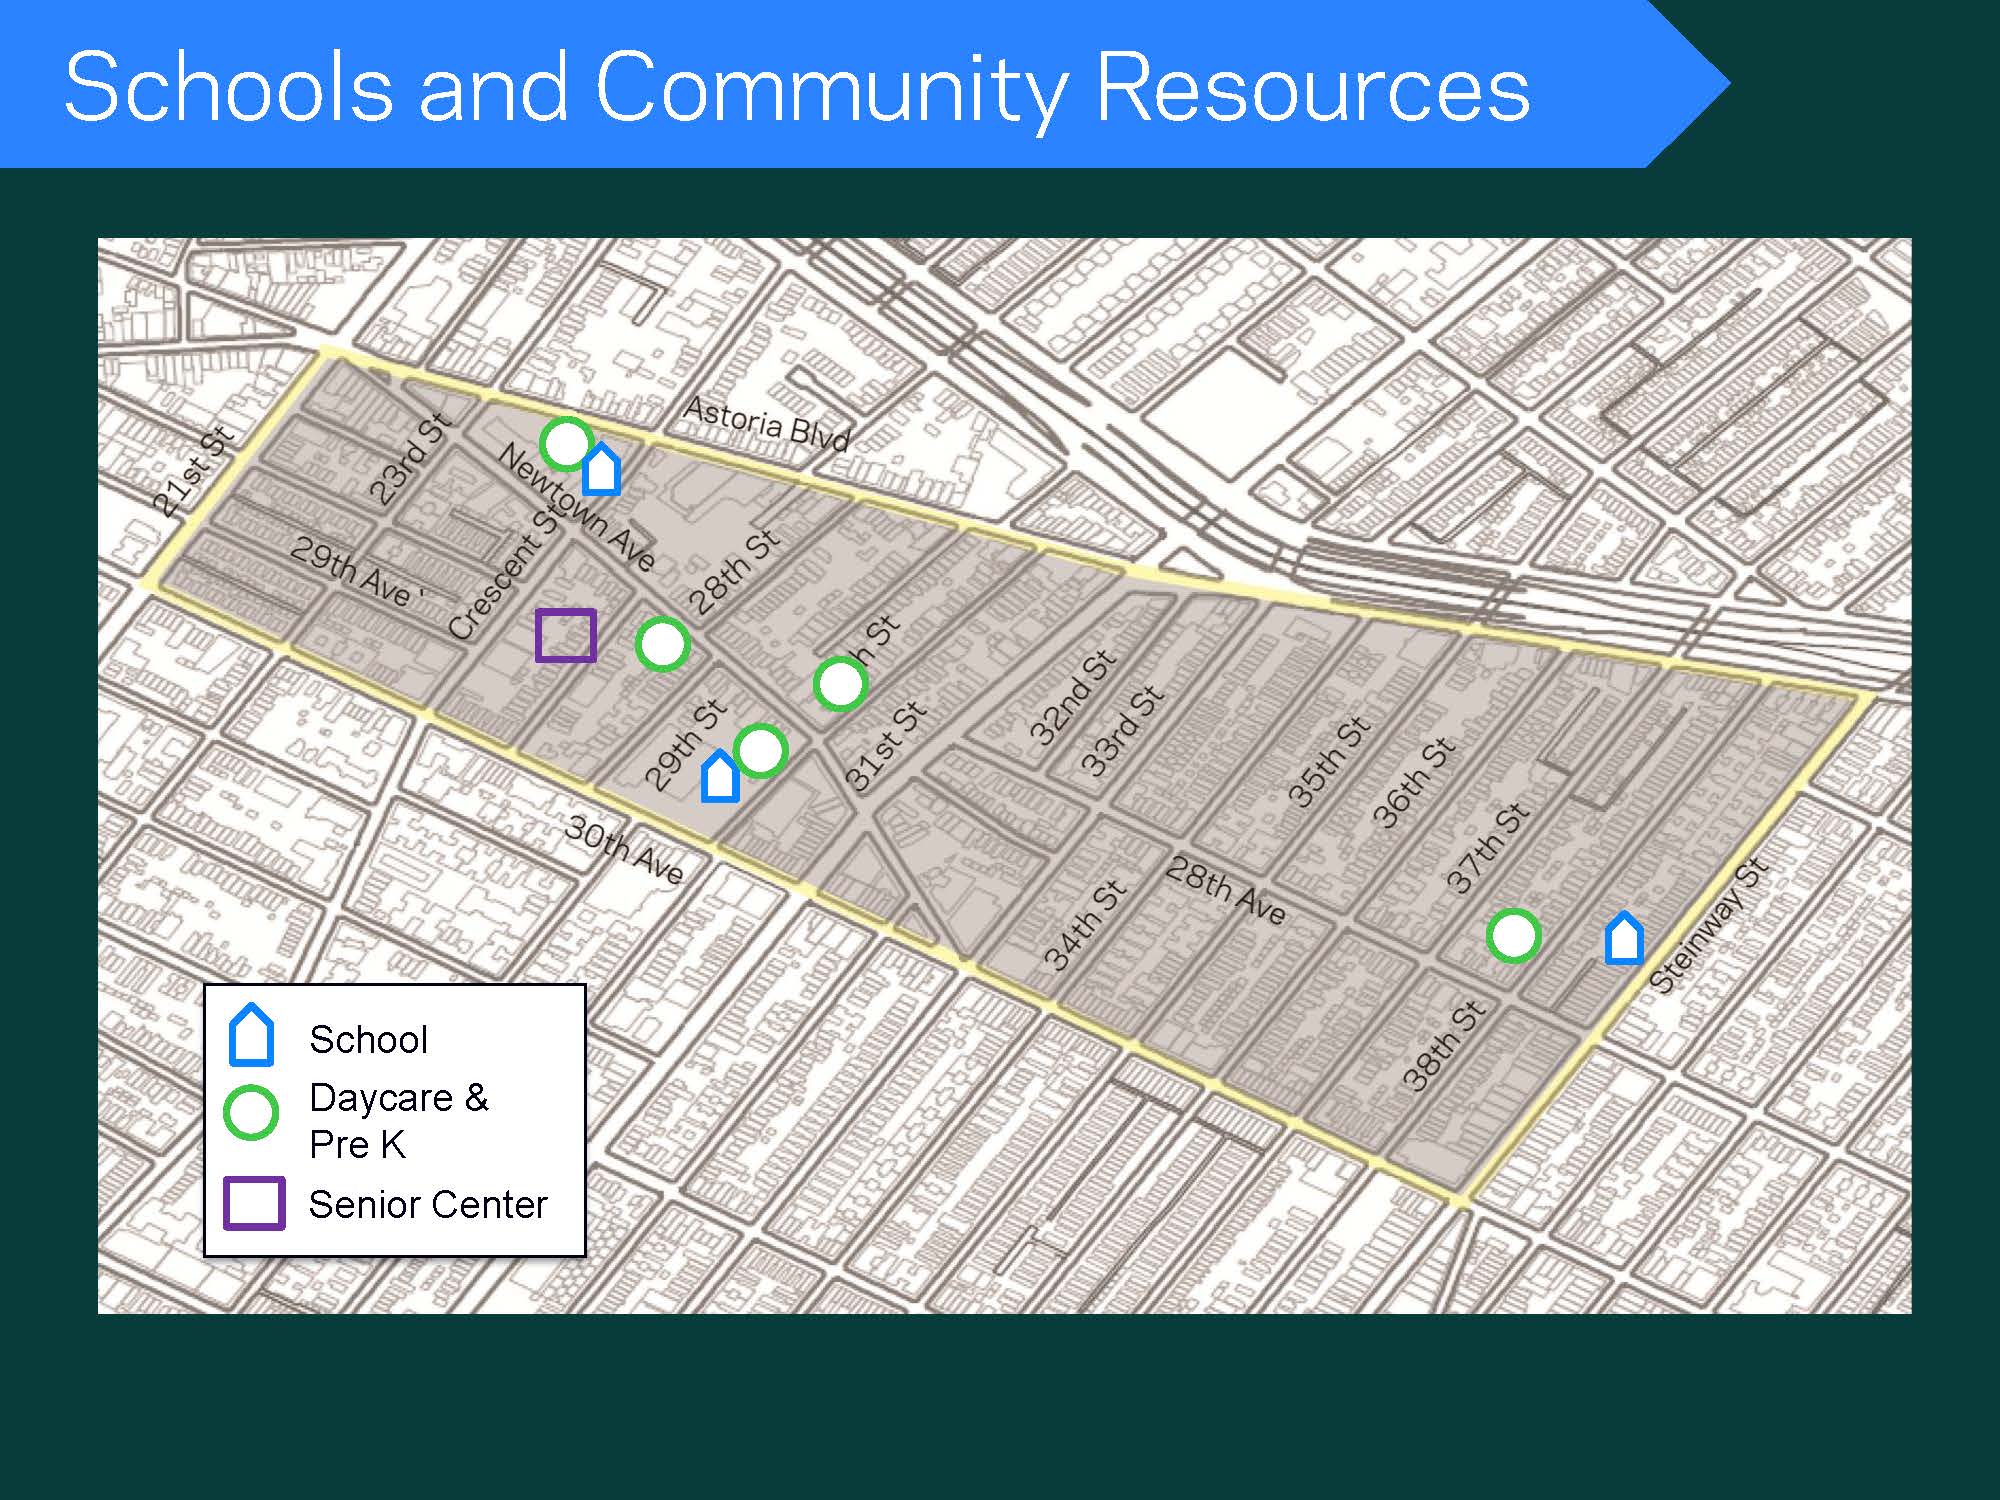Click daycare circle near 37th St label

pyautogui.click(x=1513, y=936)
